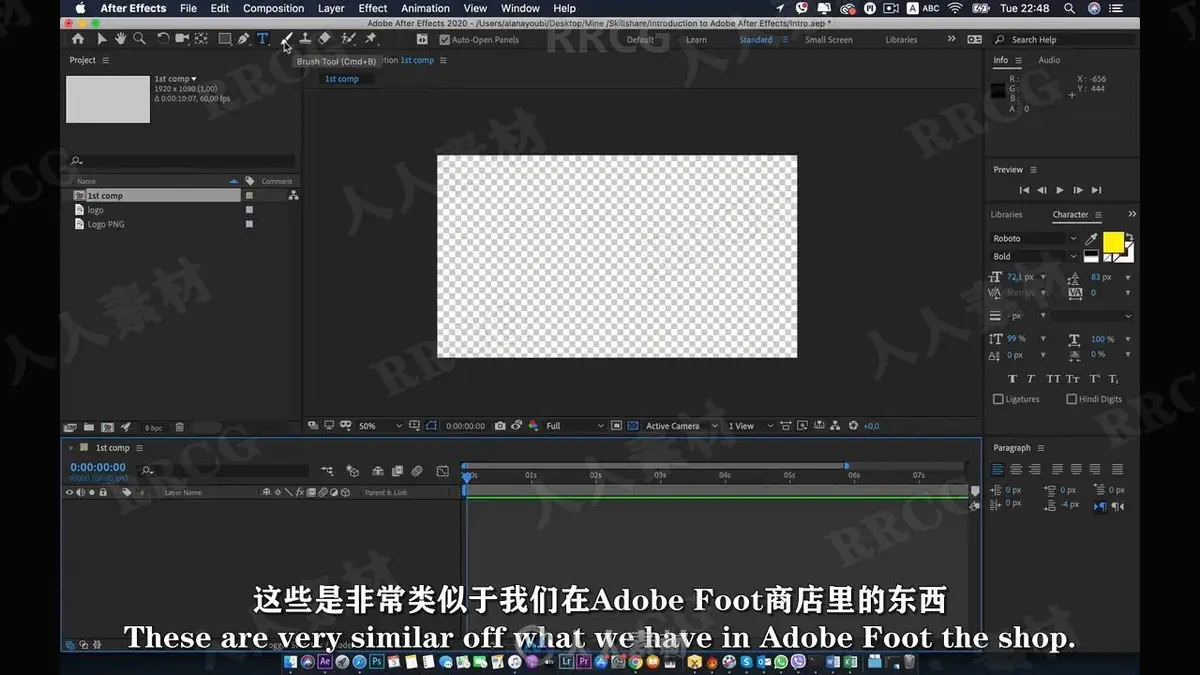Click the Region of Interest icon
The height and width of the screenshot is (675, 1200).
tap(617, 426)
